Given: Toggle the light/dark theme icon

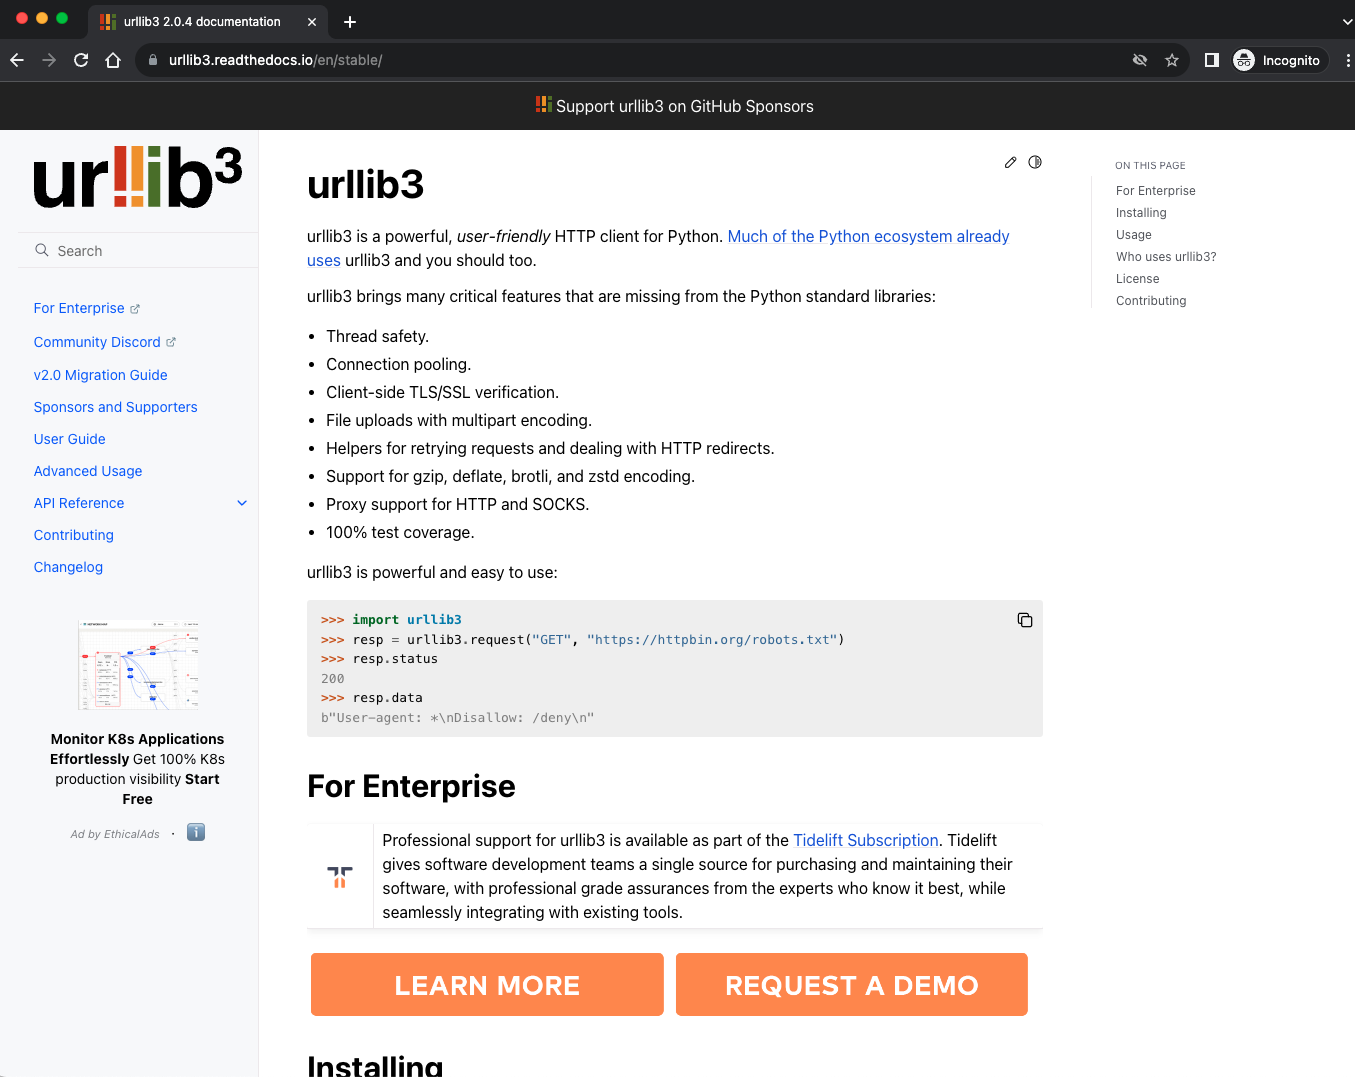Looking at the screenshot, I should click(x=1035, y=162).
